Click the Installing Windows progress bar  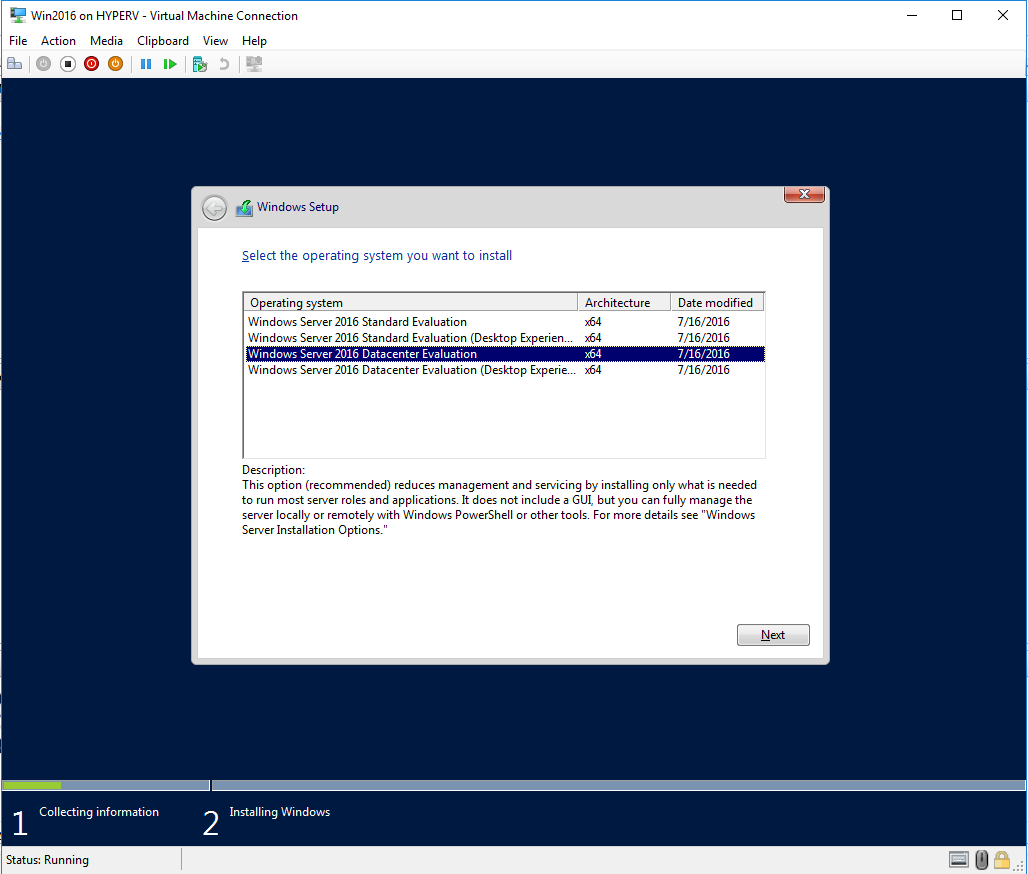[618, 785]
